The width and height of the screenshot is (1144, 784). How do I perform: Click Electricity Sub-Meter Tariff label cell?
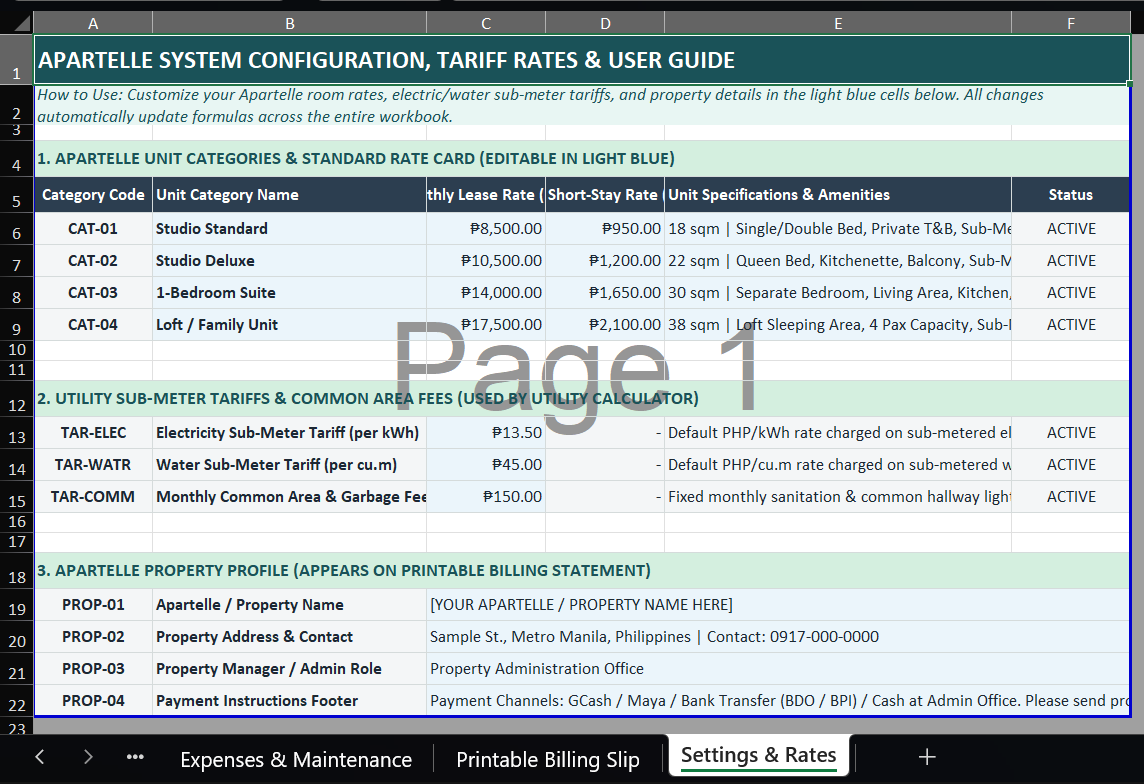tap(290, 432)
